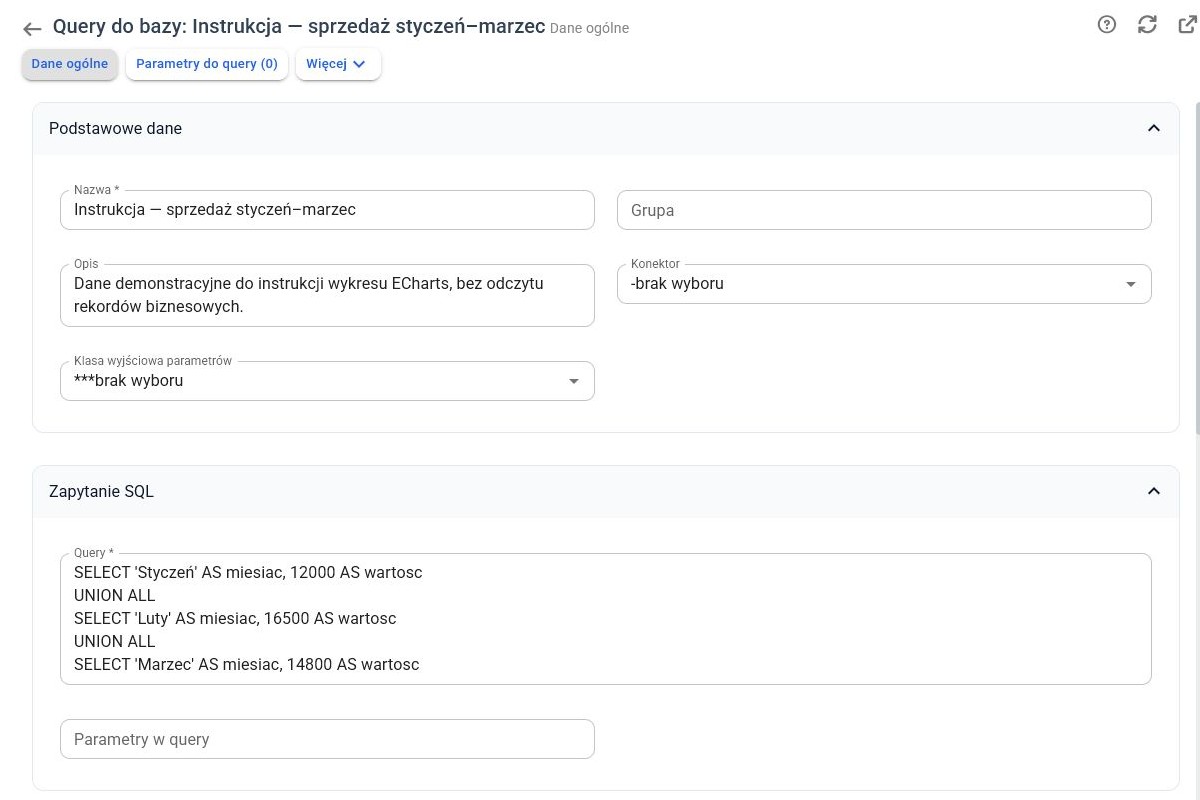1200x800 pixels.
Task: Click the line SELECT 'Luty' AS miesiac
Action: [235, 619]
